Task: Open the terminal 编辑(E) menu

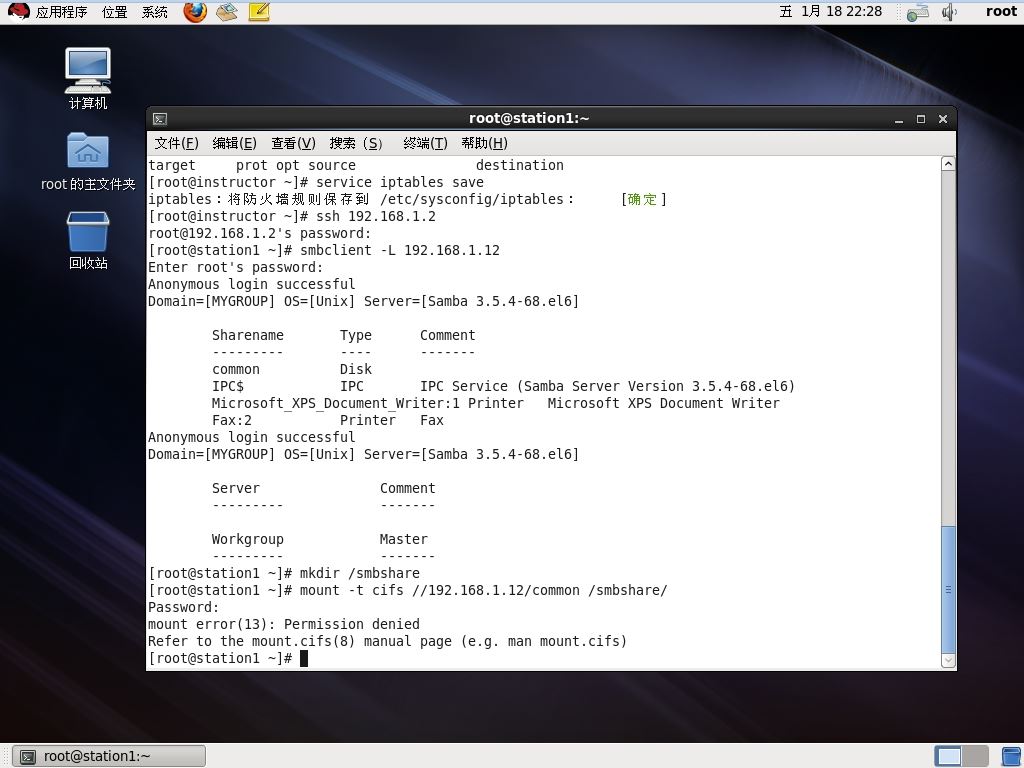Action: tap(234, 143)
